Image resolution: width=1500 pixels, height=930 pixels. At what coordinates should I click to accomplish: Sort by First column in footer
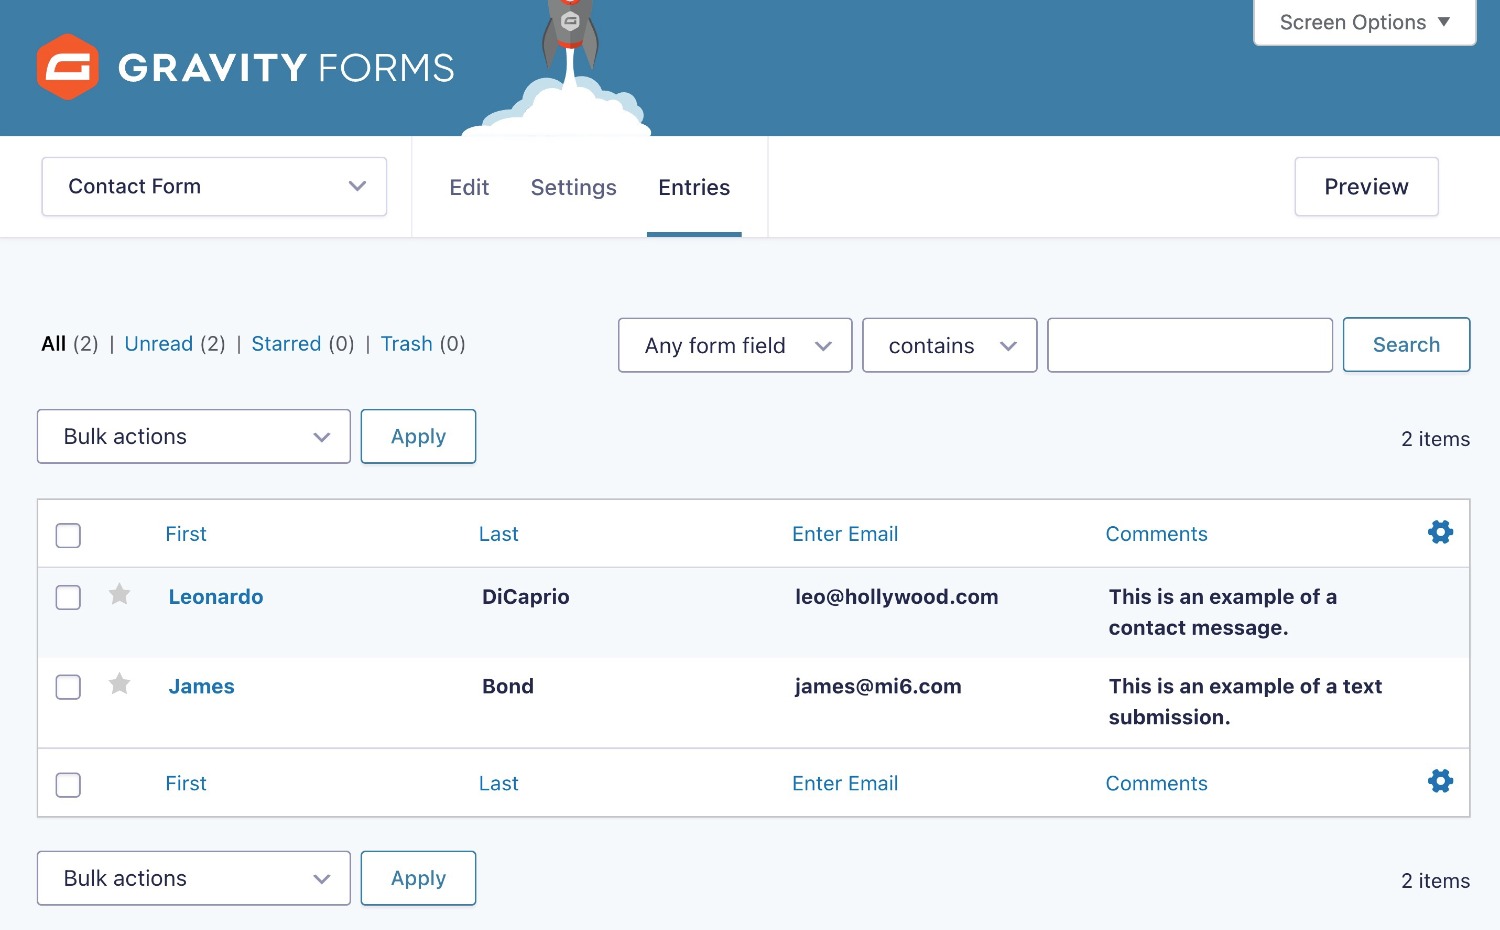pyautogui.click(x=186, y=783)
